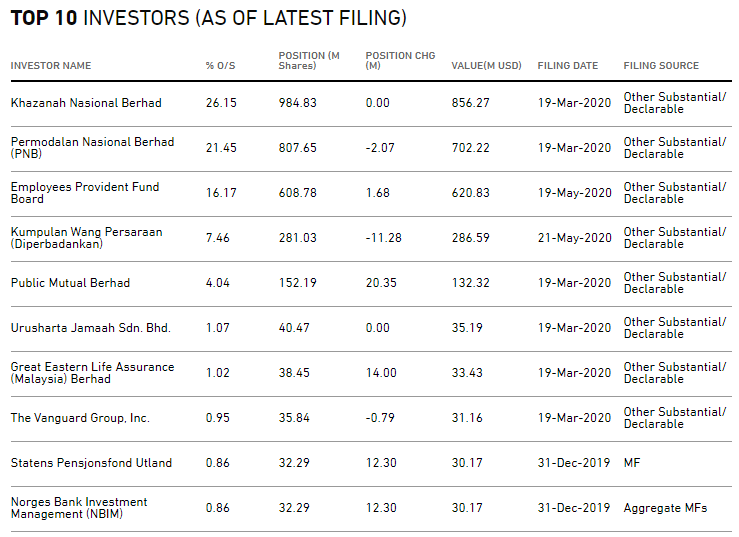
Task: Select Great Eastern Life Assurance row
Action: [x=92, y=373]
